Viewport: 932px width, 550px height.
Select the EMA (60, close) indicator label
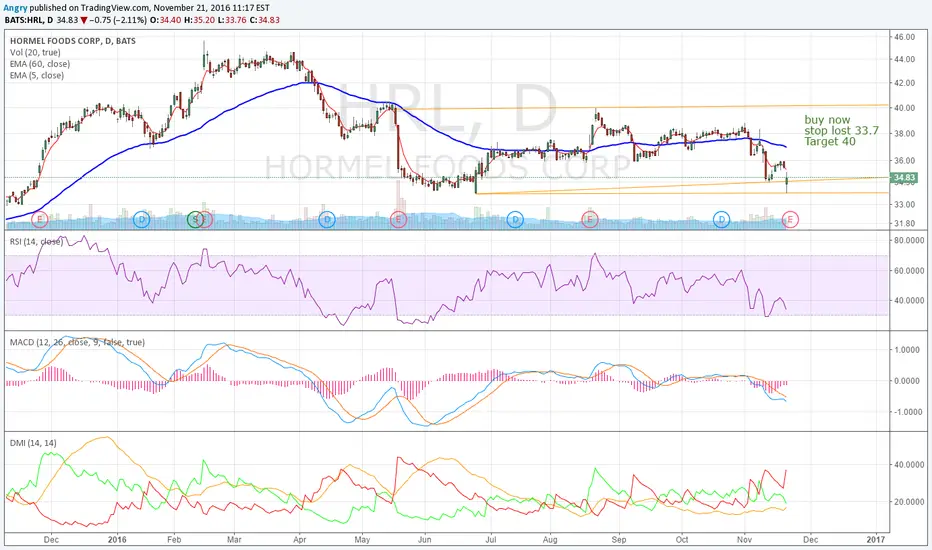click(40, 64)
